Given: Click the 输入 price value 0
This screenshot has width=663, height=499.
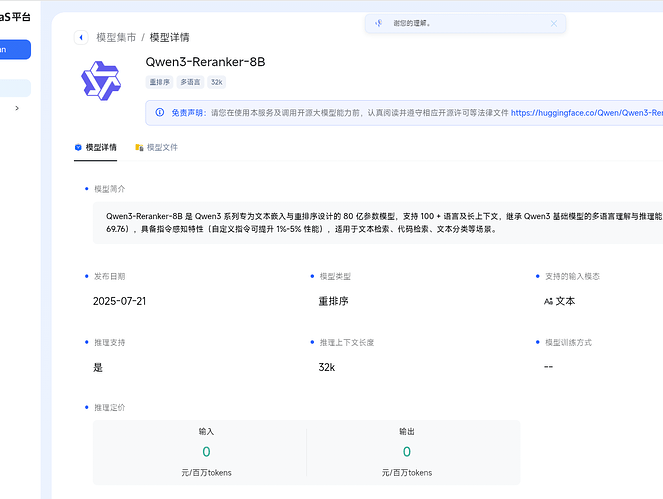Looking at the screenshot, I should click(x=206, y=452).
